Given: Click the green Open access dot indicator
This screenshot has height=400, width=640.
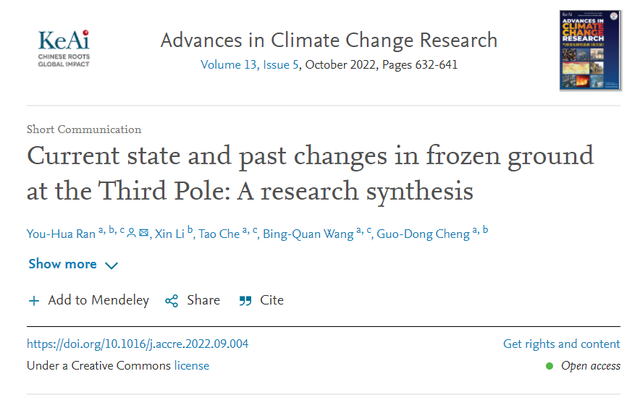Looking at the screenshot, I should tap(549, 366).
